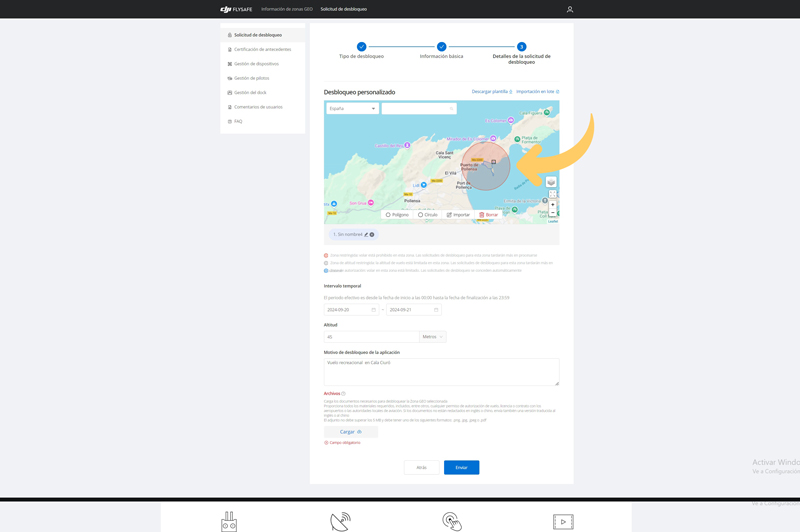Click the Descargar plantilla link
The width and height of the screenshot is (800, 532).
[491, 92]
